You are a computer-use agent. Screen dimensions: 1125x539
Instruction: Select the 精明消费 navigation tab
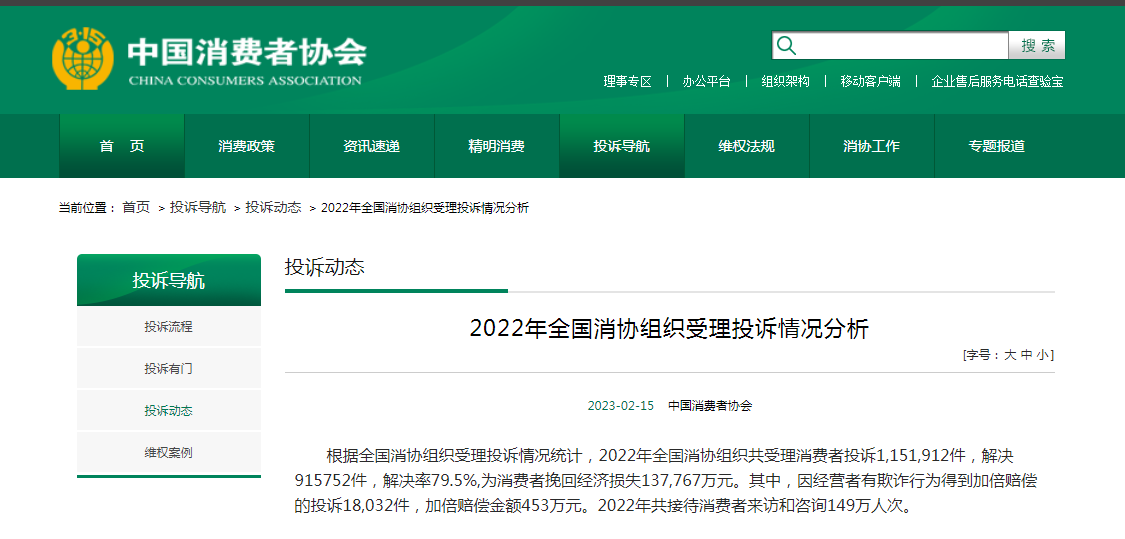click(x=496, y=146)
